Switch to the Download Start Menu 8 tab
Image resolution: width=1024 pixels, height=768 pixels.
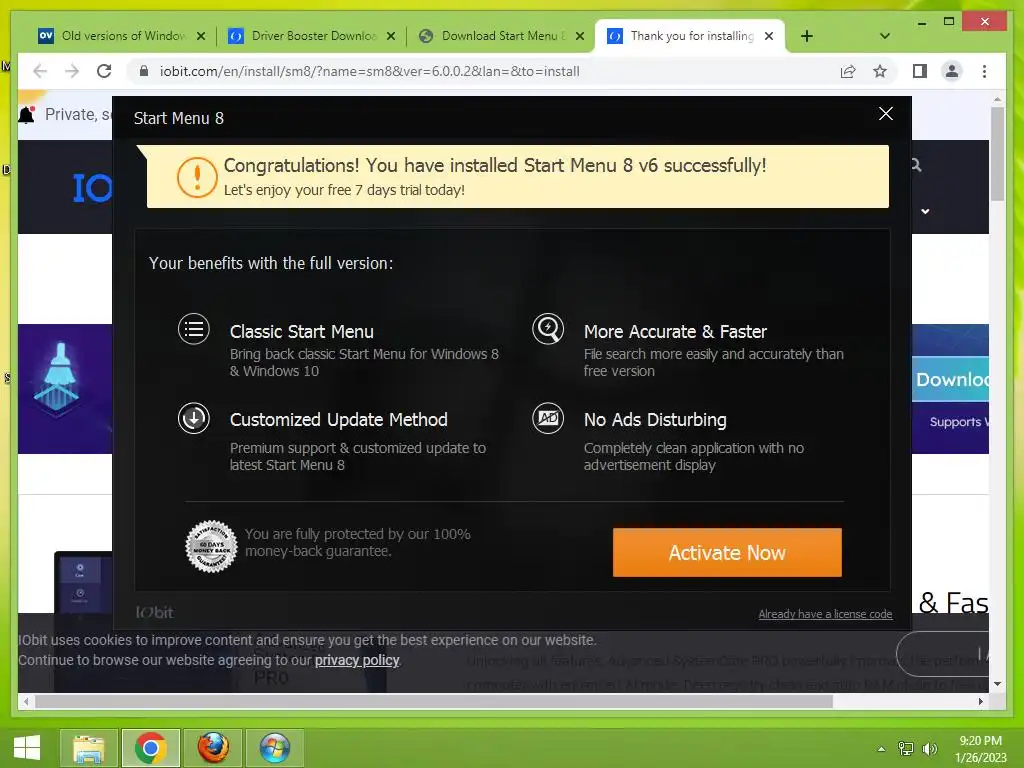tap(502, 36)
